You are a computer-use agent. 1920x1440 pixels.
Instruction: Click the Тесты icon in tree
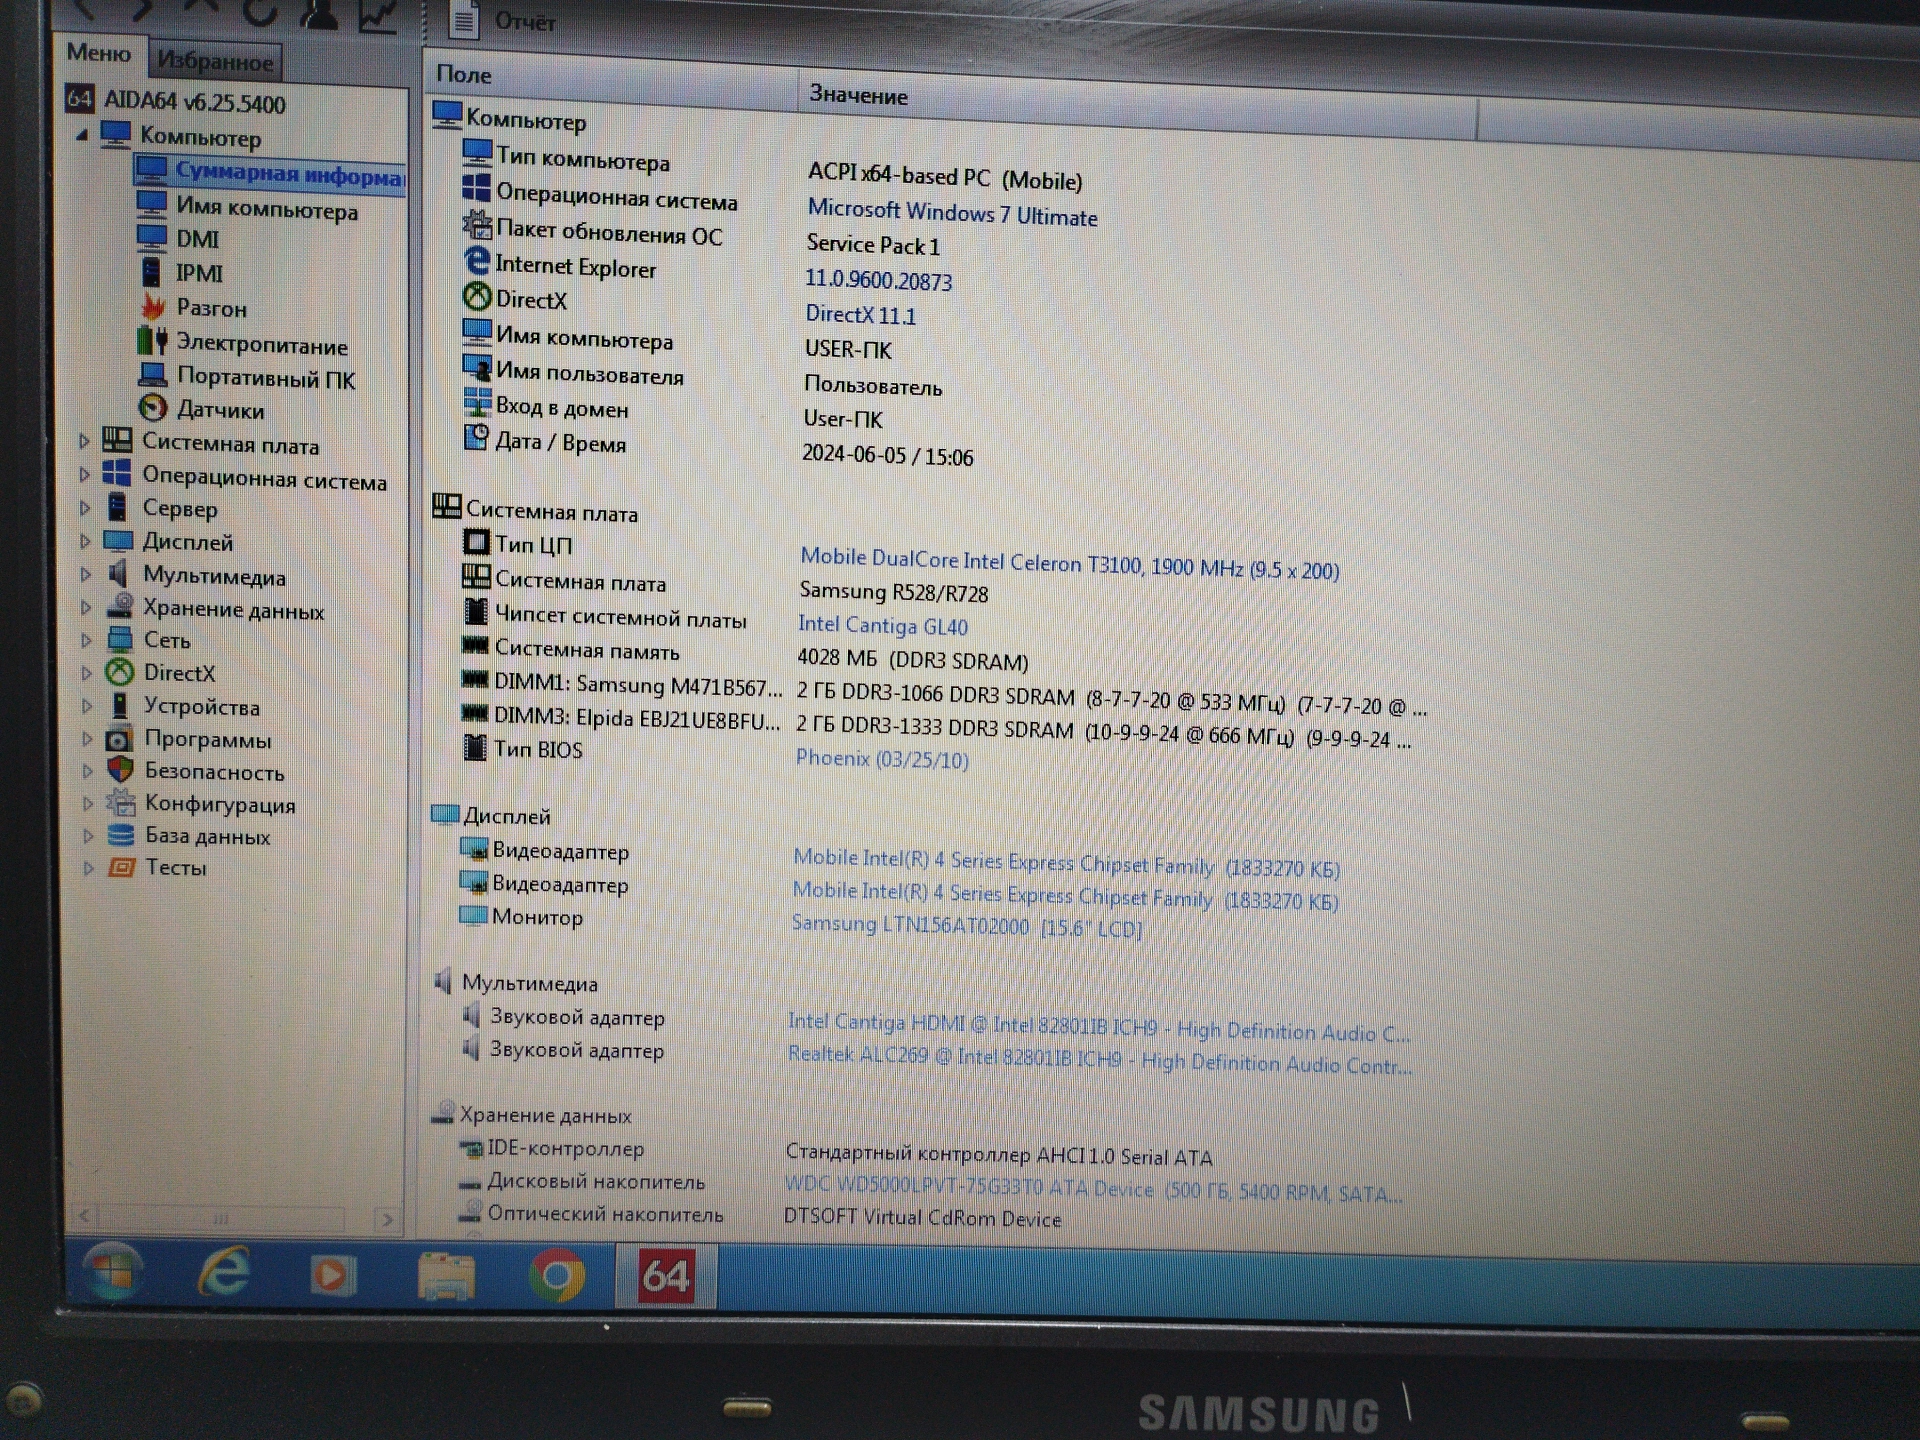click(121, 867)
